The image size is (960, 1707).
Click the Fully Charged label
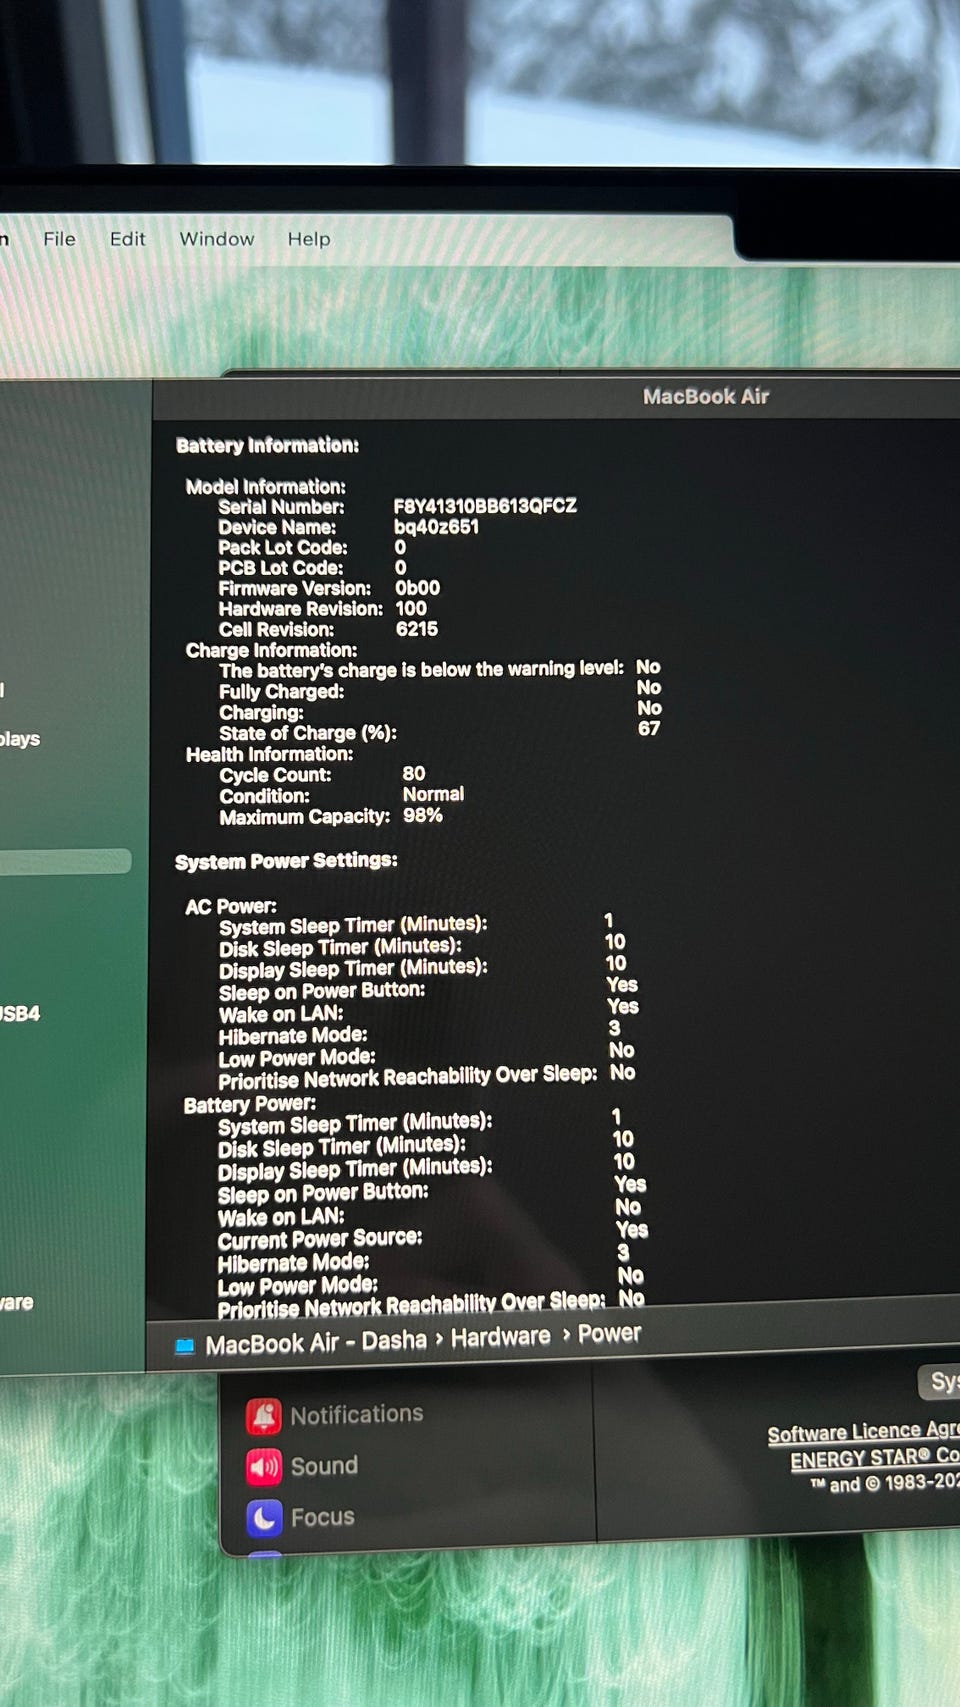pos(282,692)
